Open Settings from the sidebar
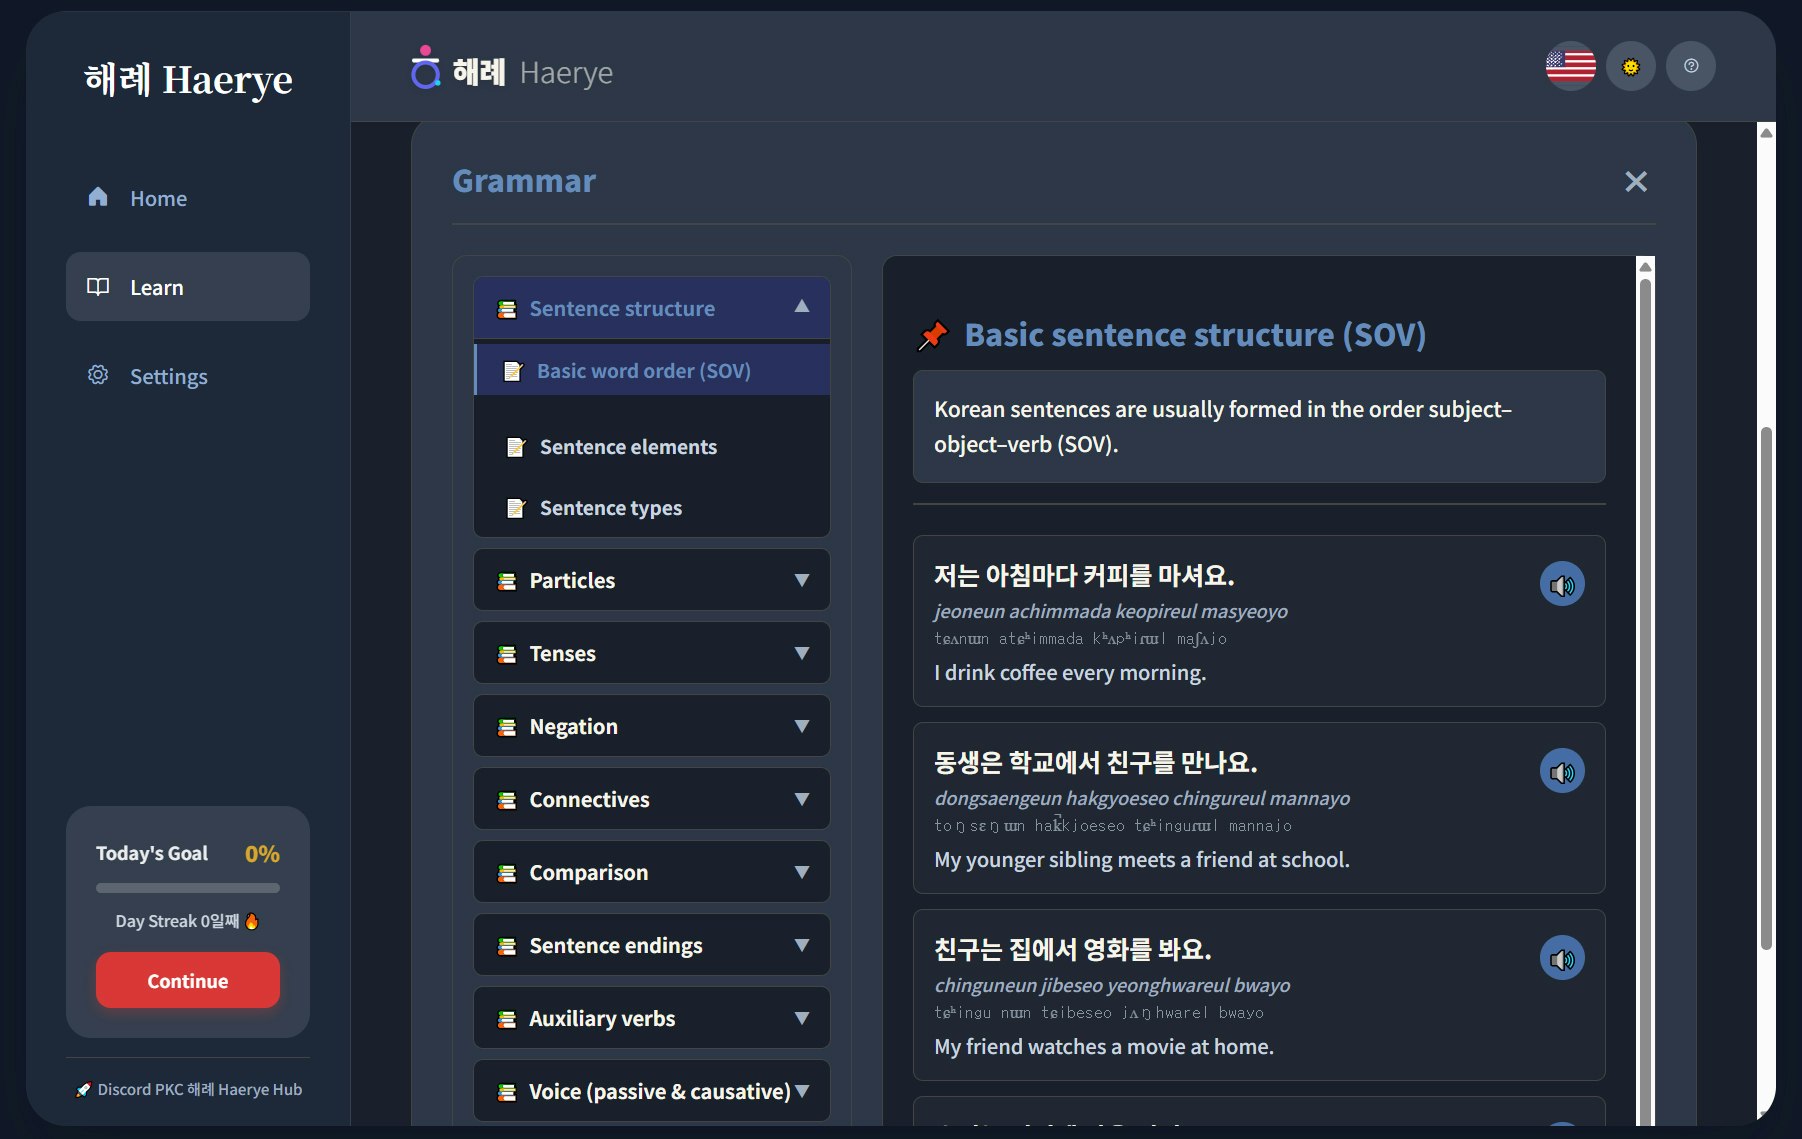The width and height of the screenshot is (1802, 1139). click(168, 376)
